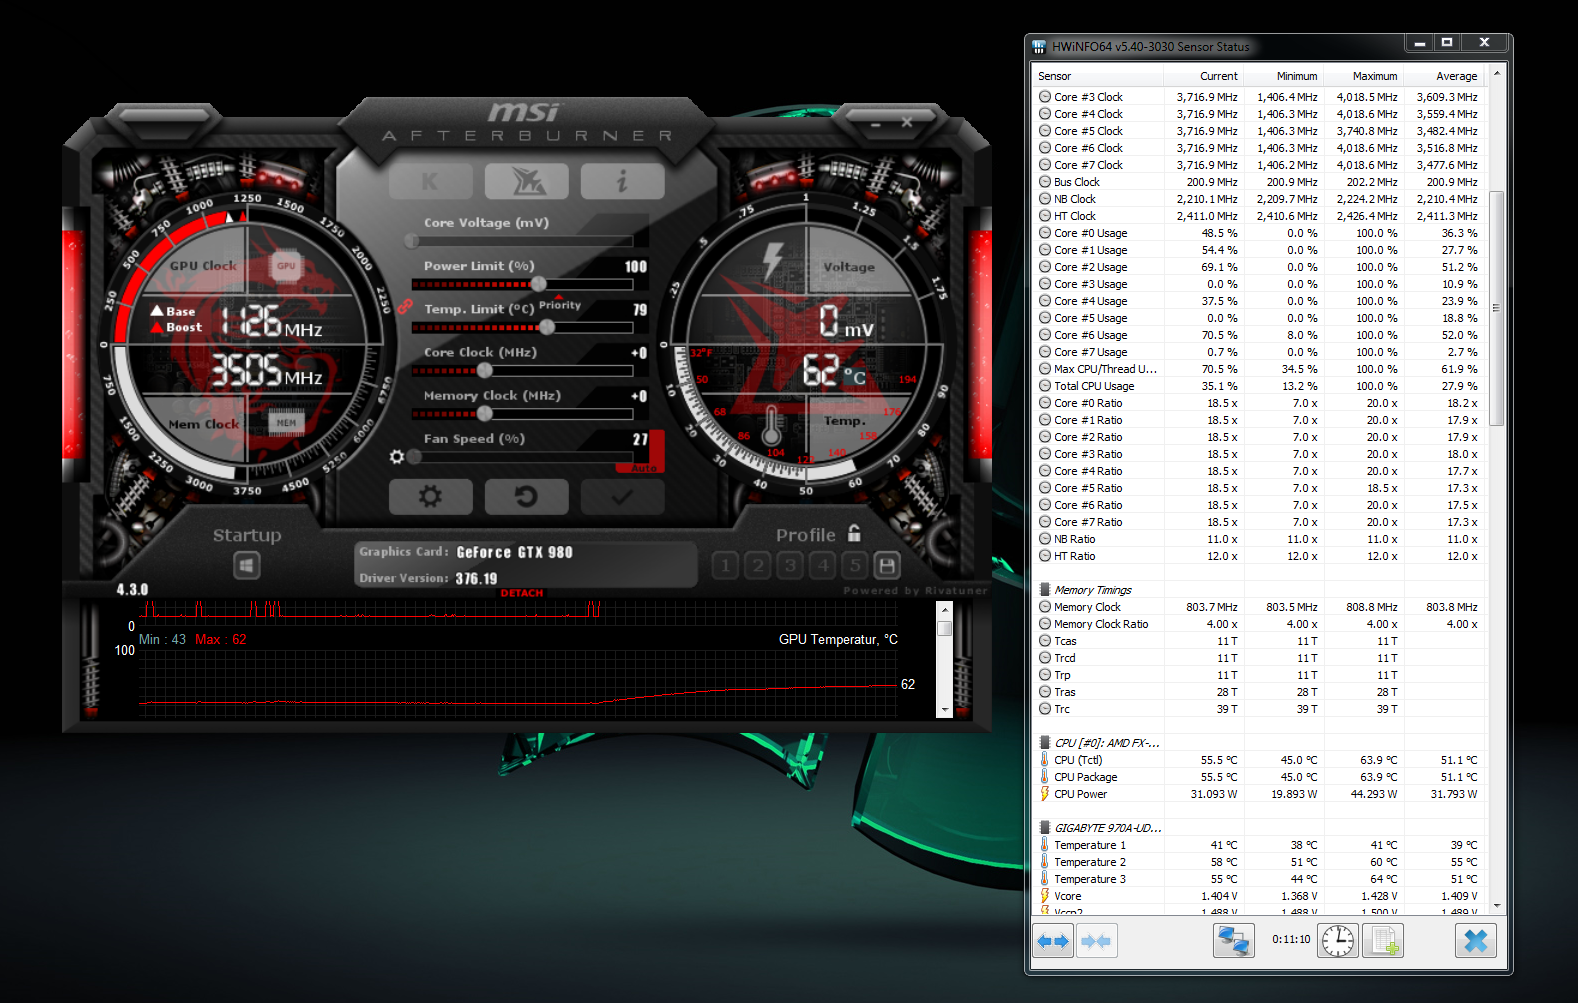Click the HWiNFO scrollbar down arrow
The image size is (1578, 1003).
coord(1497,906)
